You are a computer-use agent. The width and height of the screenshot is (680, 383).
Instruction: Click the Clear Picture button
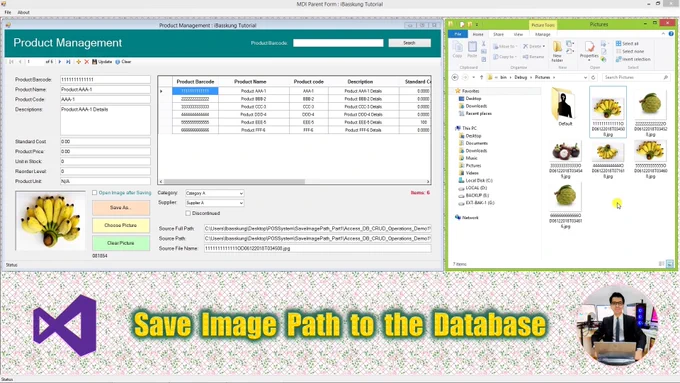tap(121, 243)
